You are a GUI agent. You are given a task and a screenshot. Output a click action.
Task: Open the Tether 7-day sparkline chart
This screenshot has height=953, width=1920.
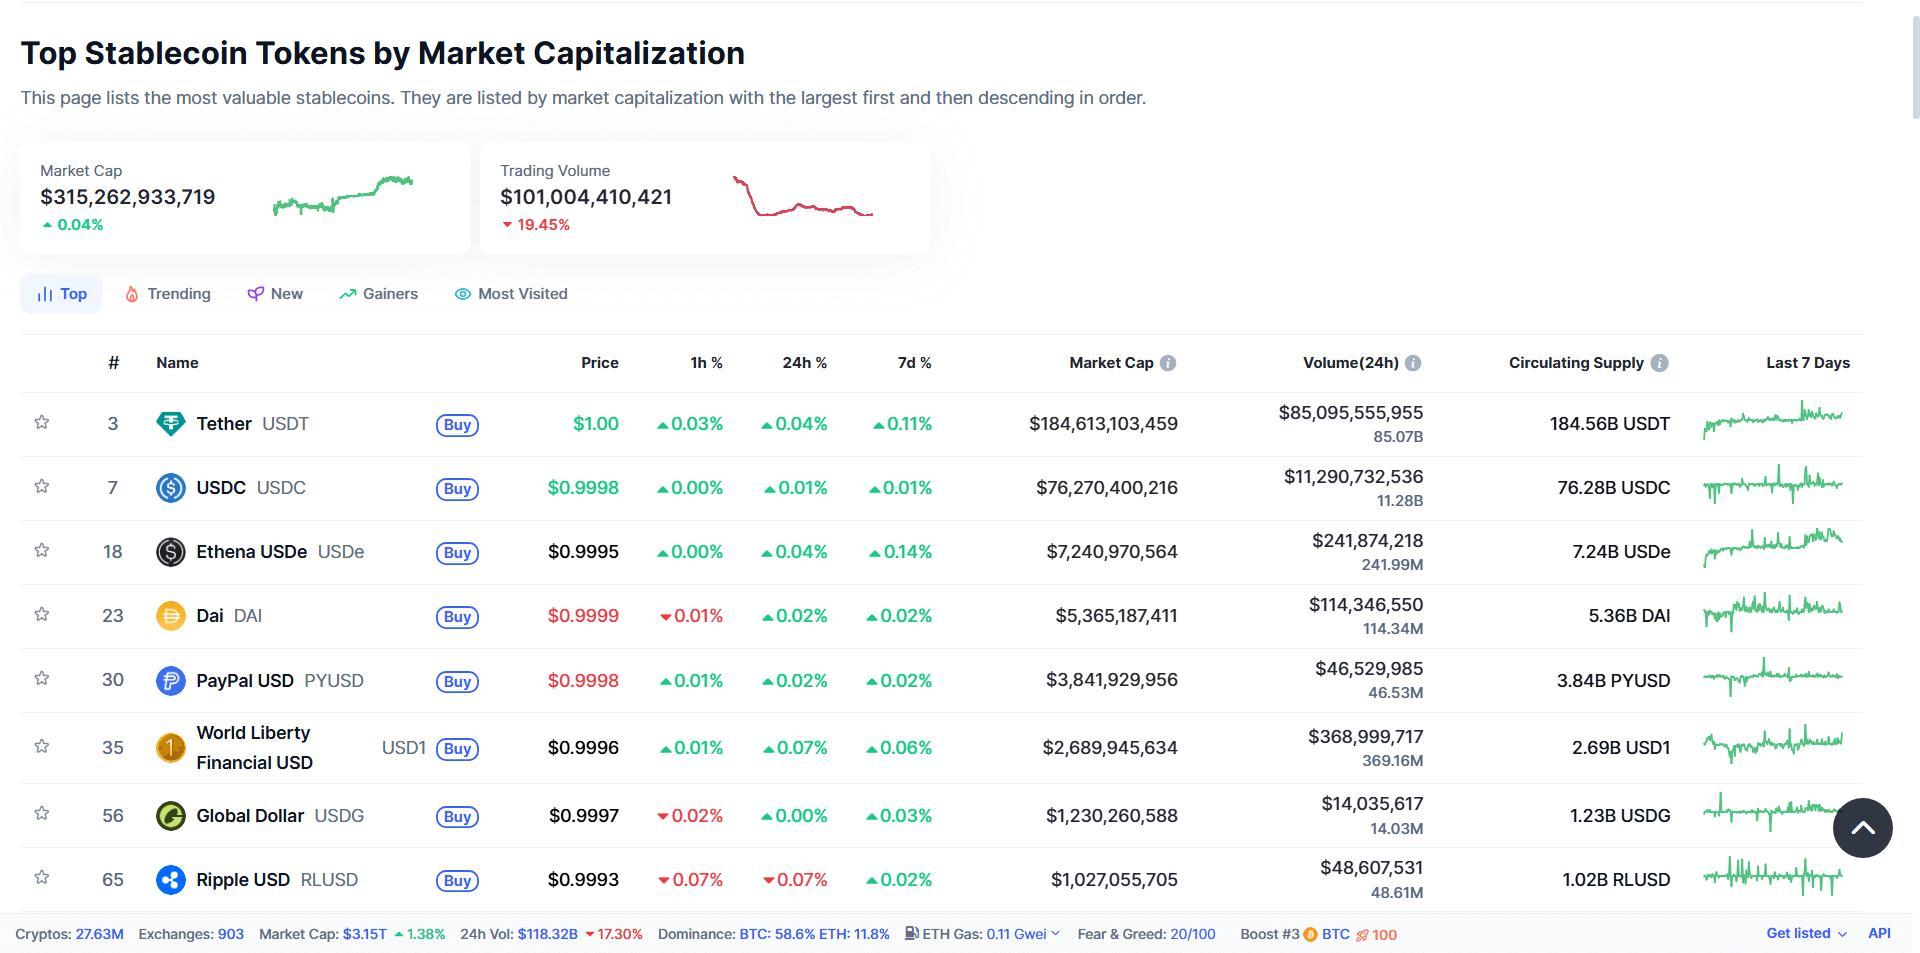pyautogui.click(x=1773, y=420)
